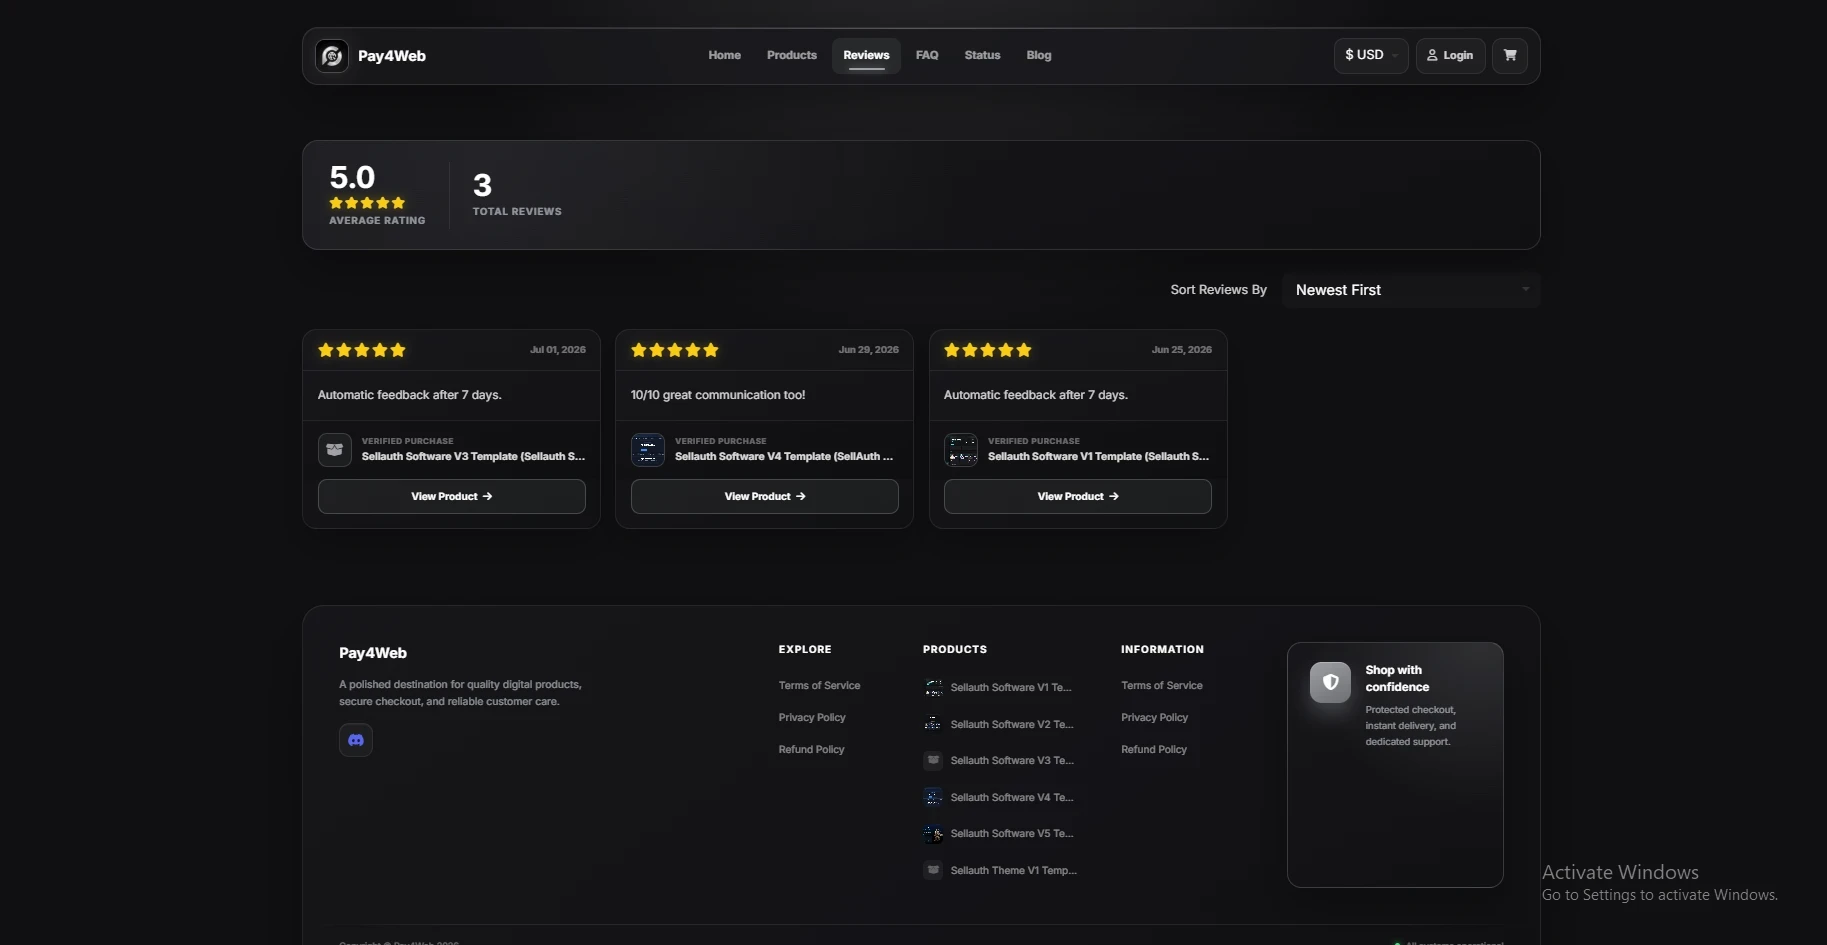
Task: Click the EXPLORE footer column heading
Action: point(805,650)
